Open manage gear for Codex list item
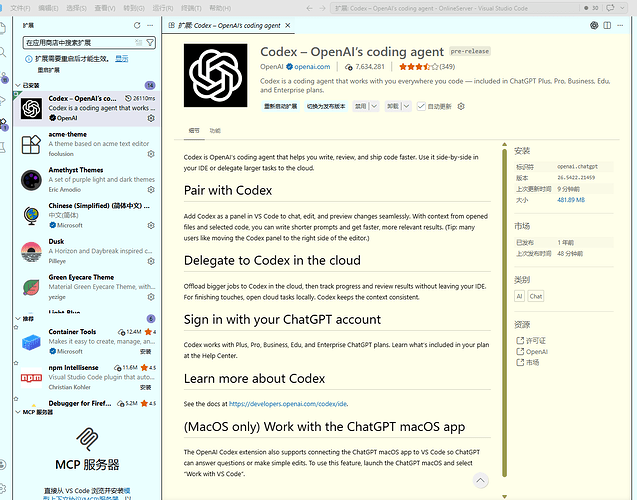The height and width of the screenshot is (500, 637). (x=151, y=118)
